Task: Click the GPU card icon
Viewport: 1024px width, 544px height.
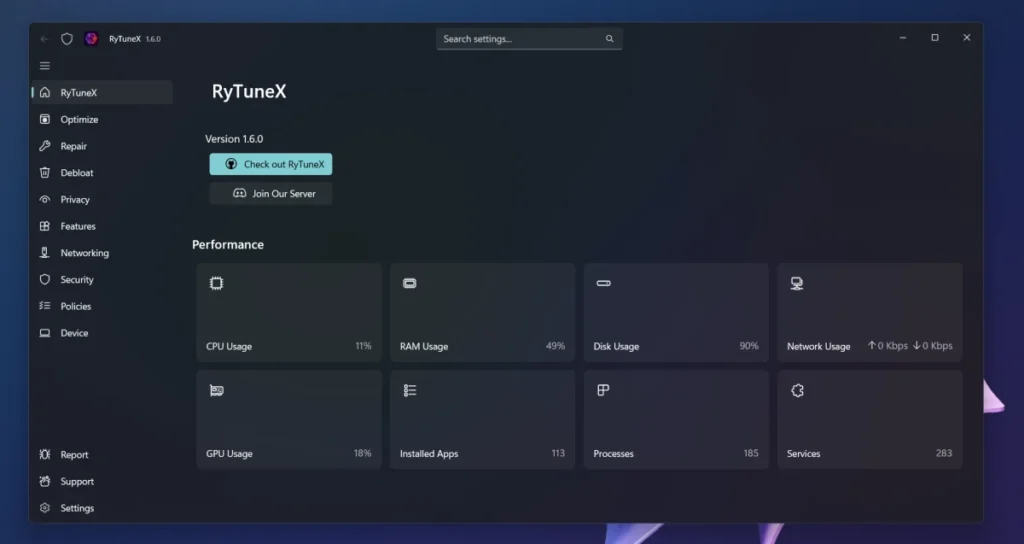Action: [216, 391]
